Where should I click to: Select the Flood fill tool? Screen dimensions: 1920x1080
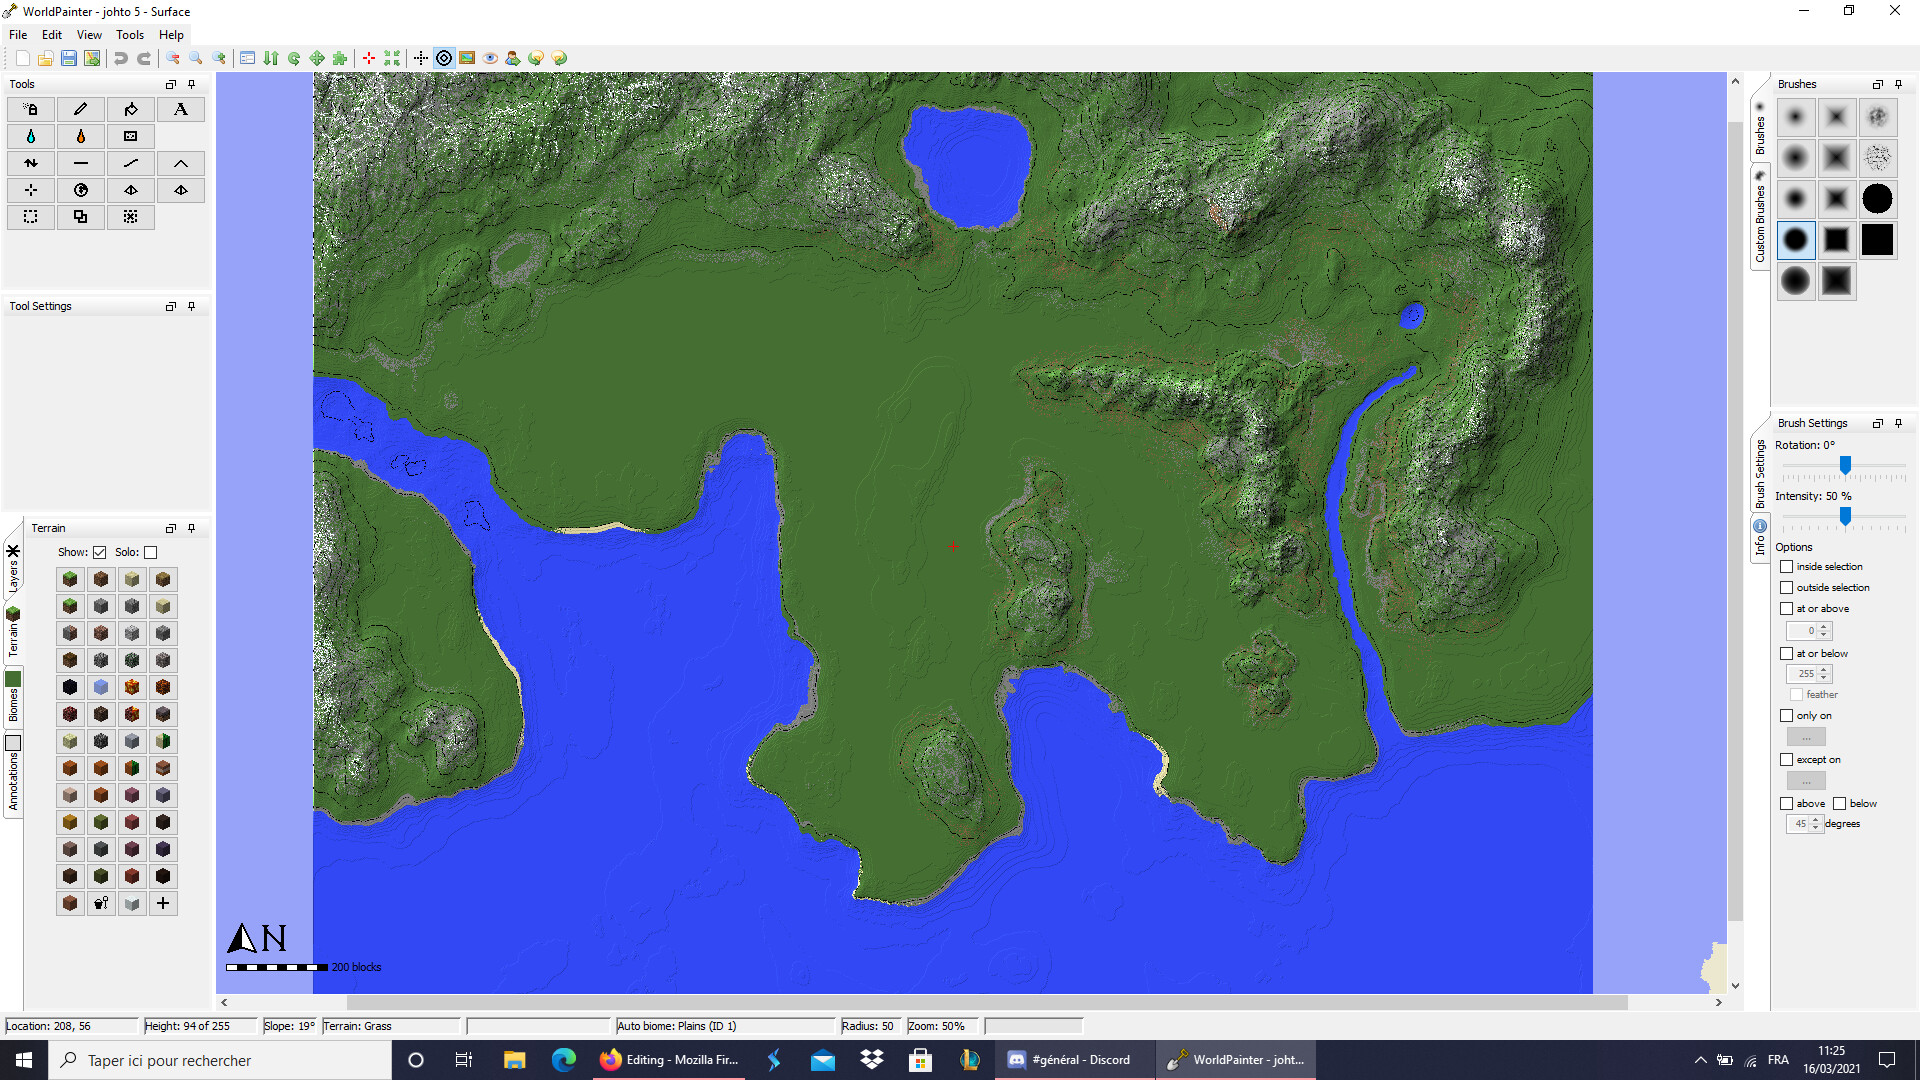[x=131, y=109]
